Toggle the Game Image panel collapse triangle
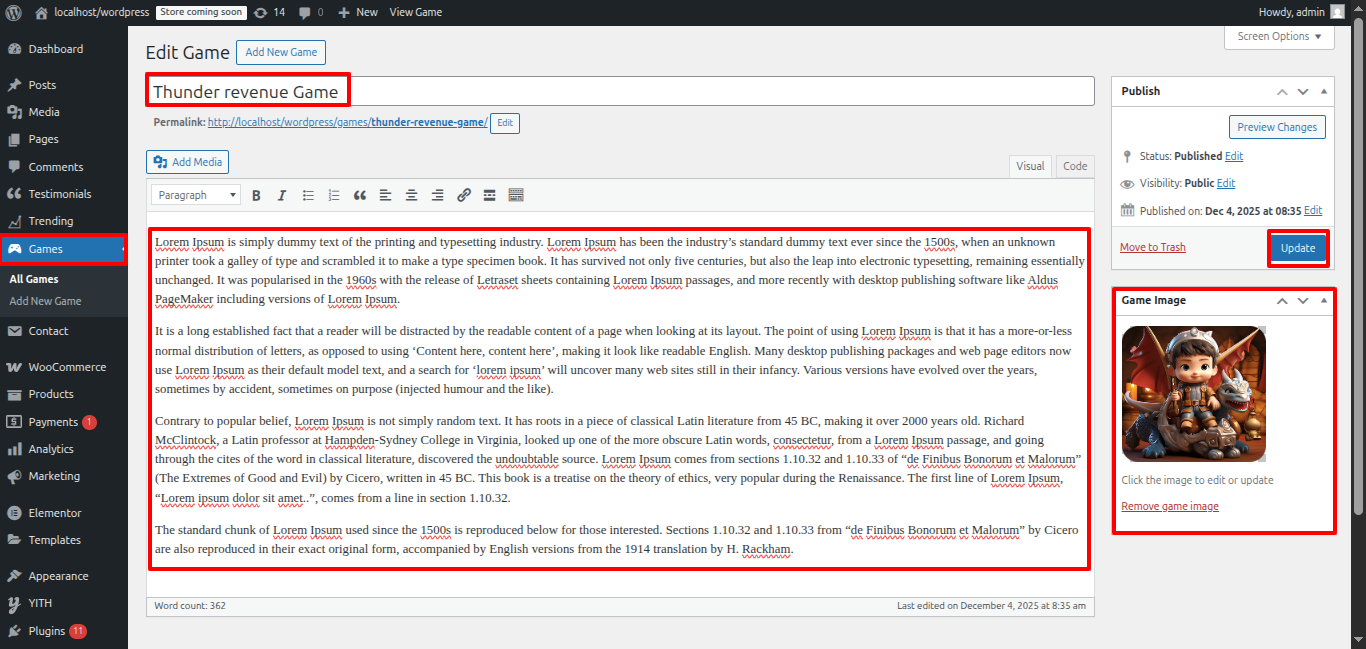 point(1324,300)
